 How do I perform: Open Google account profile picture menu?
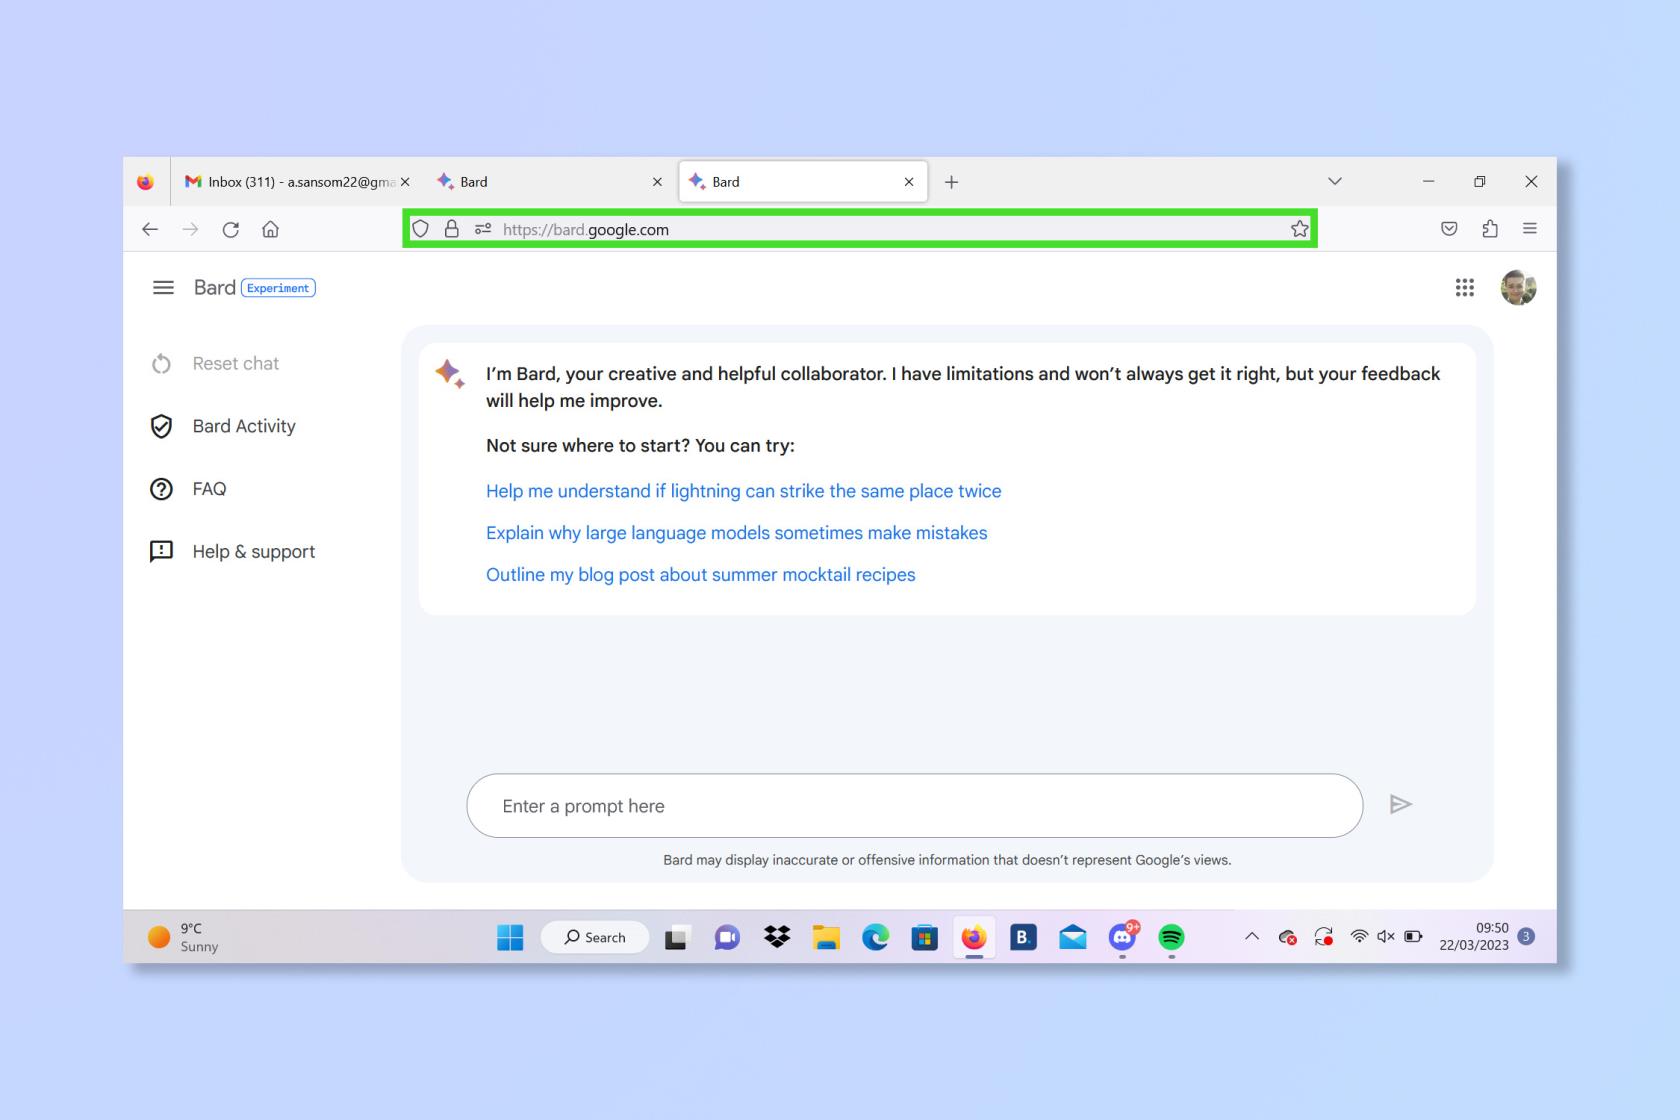point(1518,288)
